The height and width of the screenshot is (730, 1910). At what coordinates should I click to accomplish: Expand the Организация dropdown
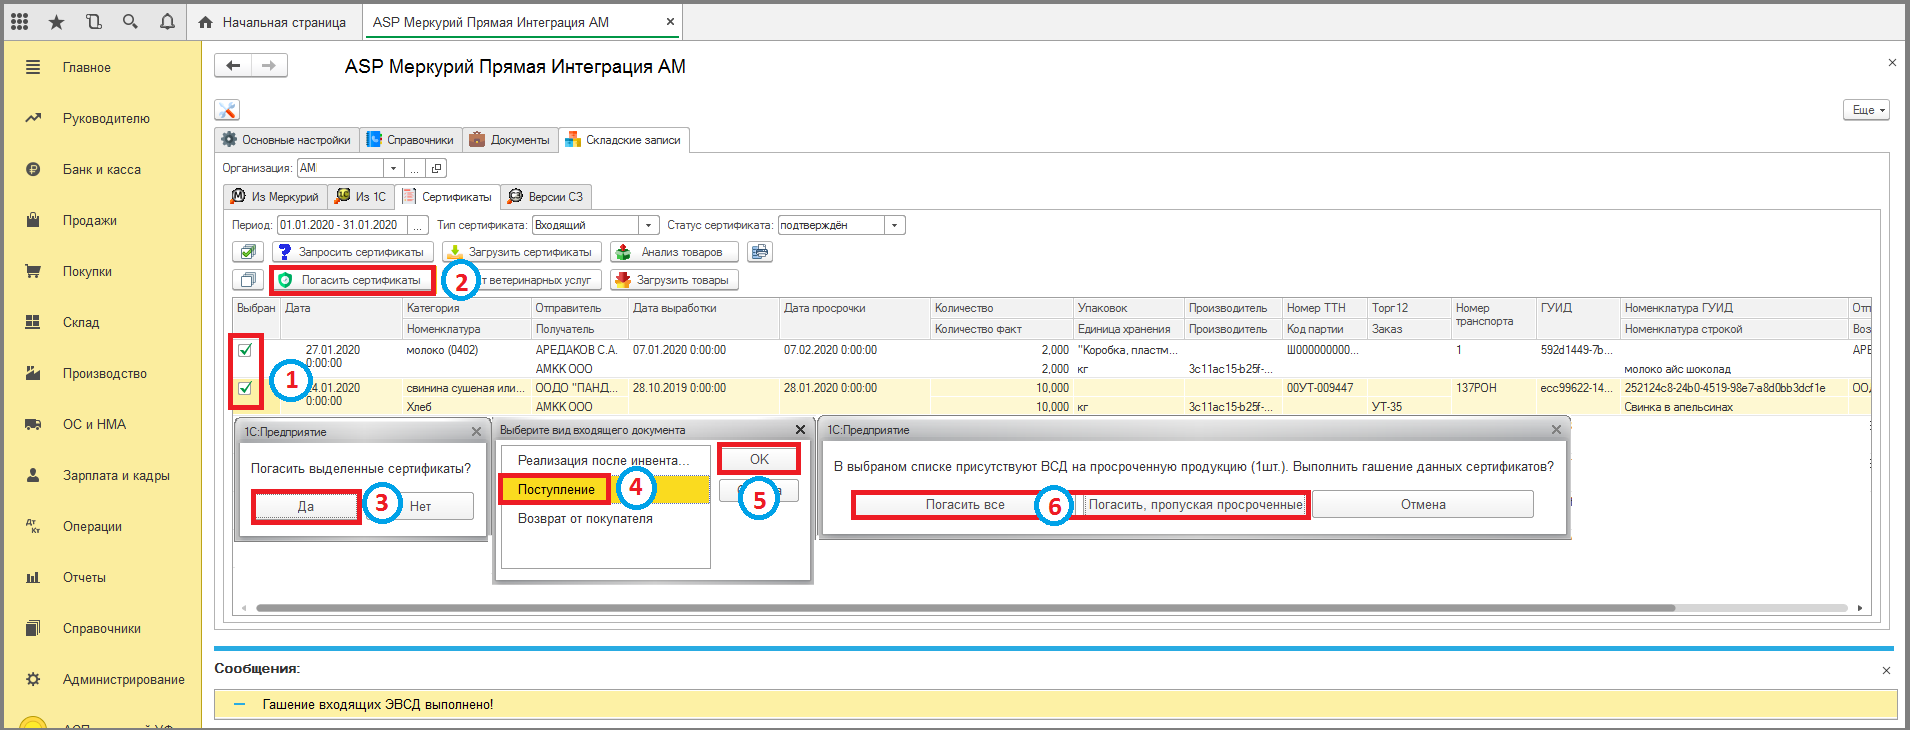pyautogui.click(x=393, y=168)
